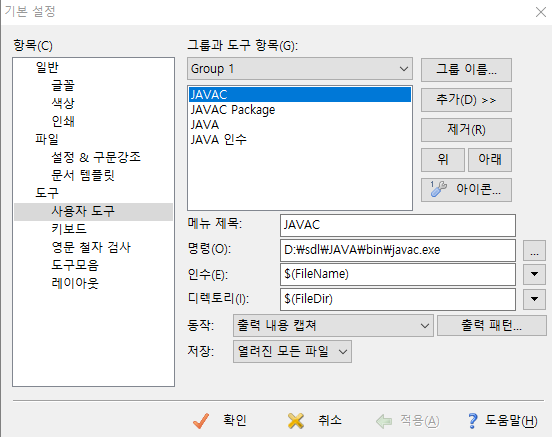Click the 메뉴 제목 field containing JAVAC
This screenshot has width=552, height=437.
click(x=398, y=225)
